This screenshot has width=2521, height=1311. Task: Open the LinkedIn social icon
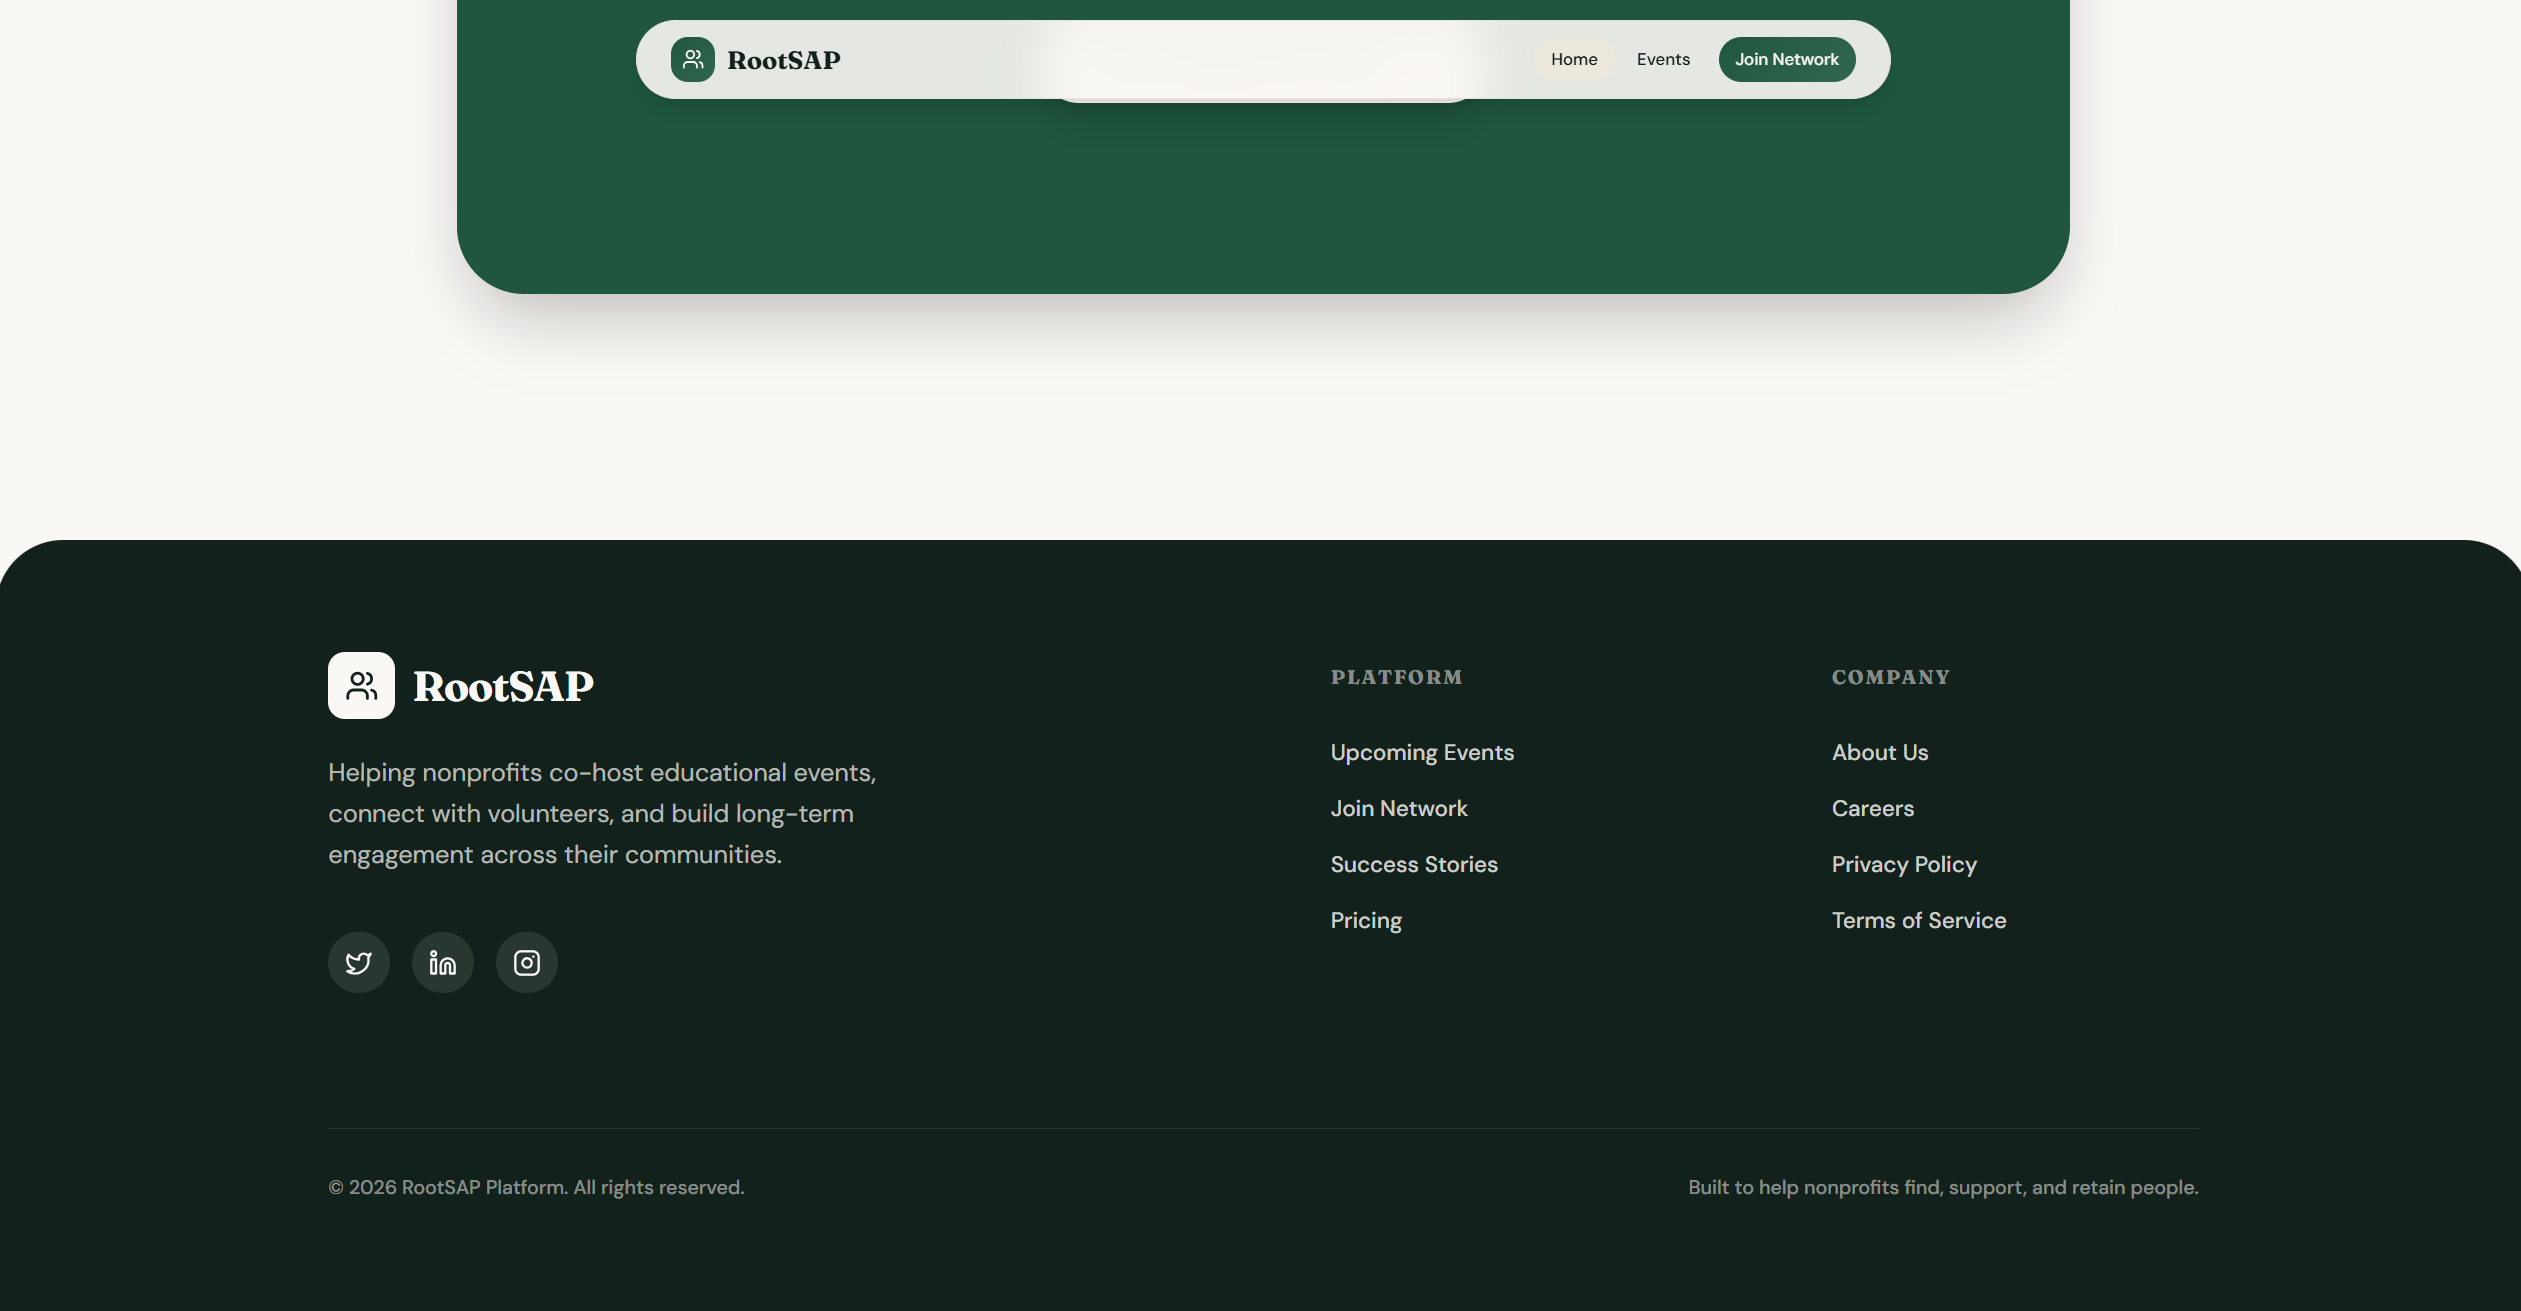pyautogui.click(x=443, y=963)
